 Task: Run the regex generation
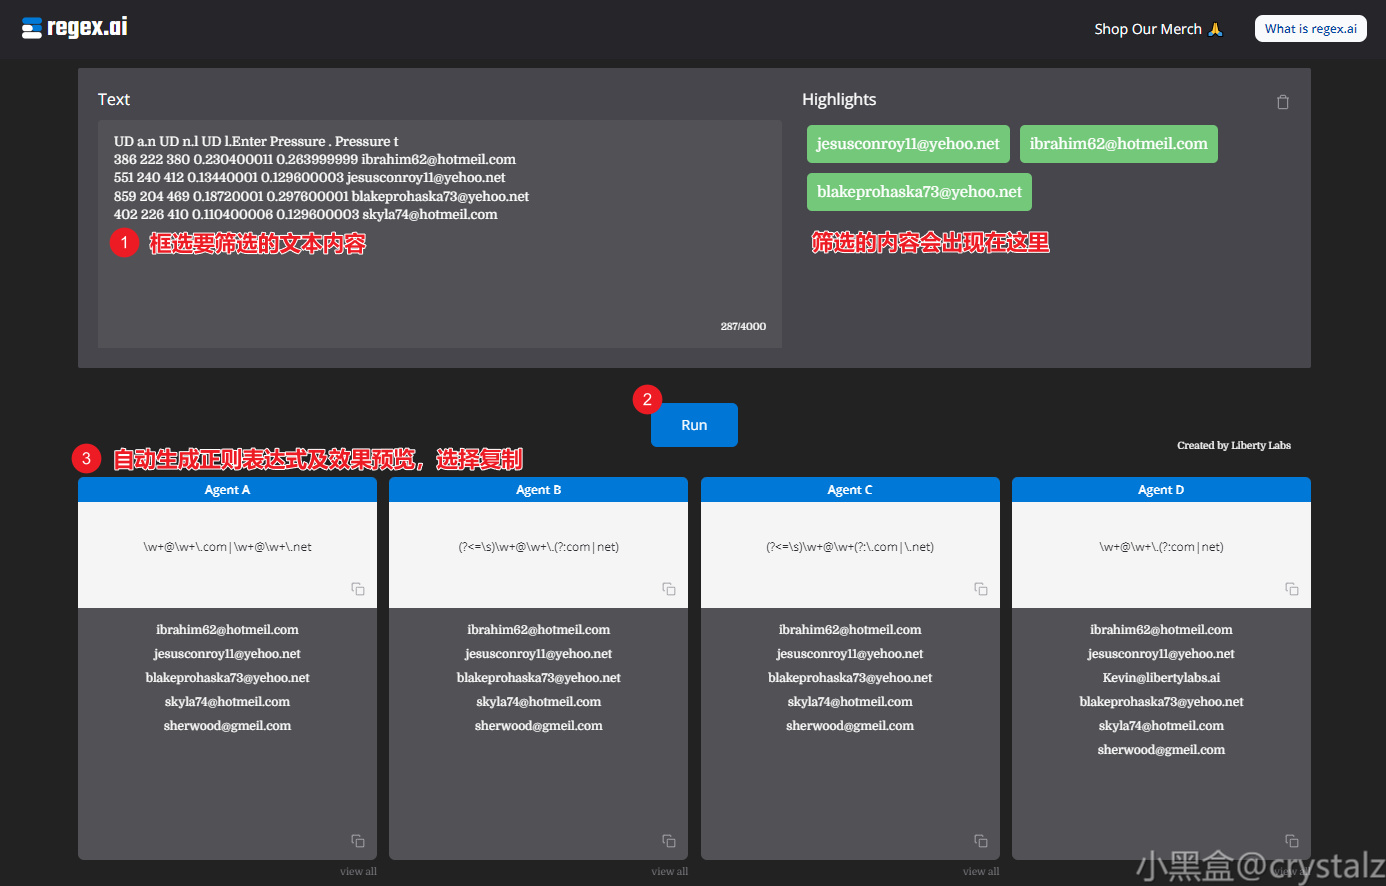pos(694,425)
